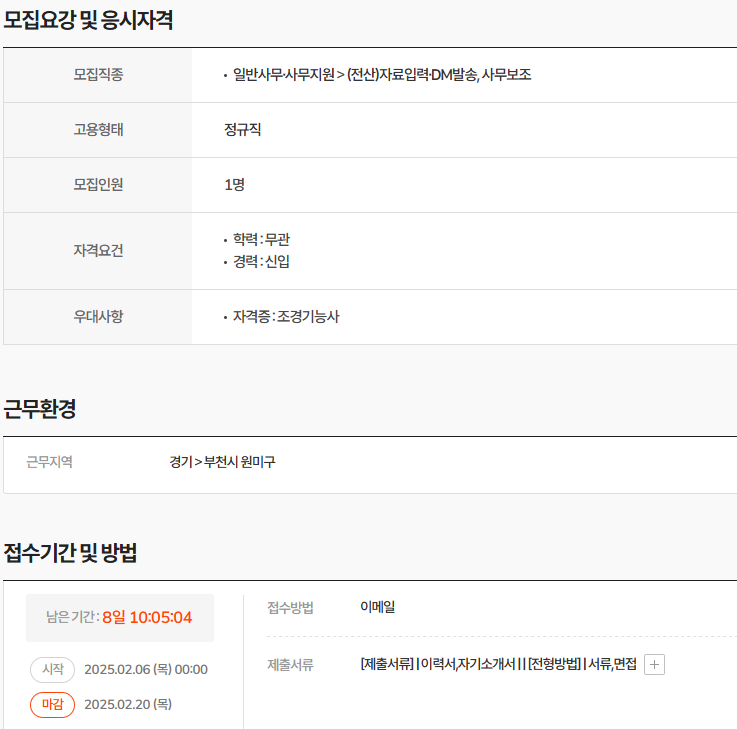Click the 제출서류 label
The image size is (737, 729).
(290, 665)
